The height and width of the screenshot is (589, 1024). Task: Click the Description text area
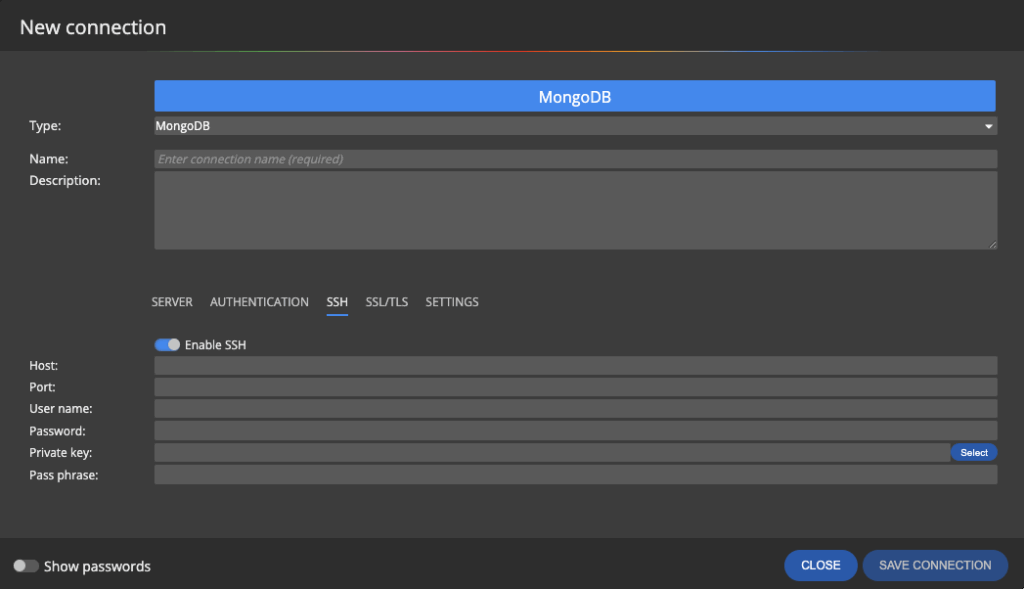pyautogui.click(x=575, y=210)
